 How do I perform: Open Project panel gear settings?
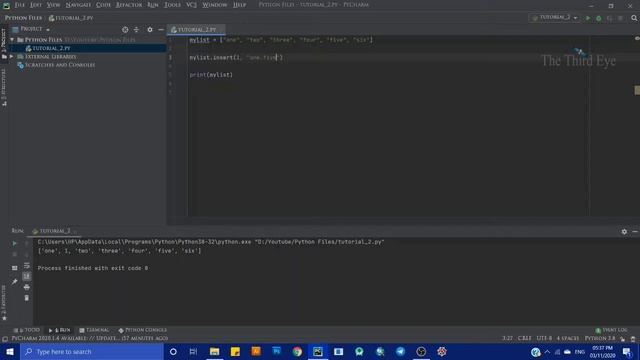150,29
